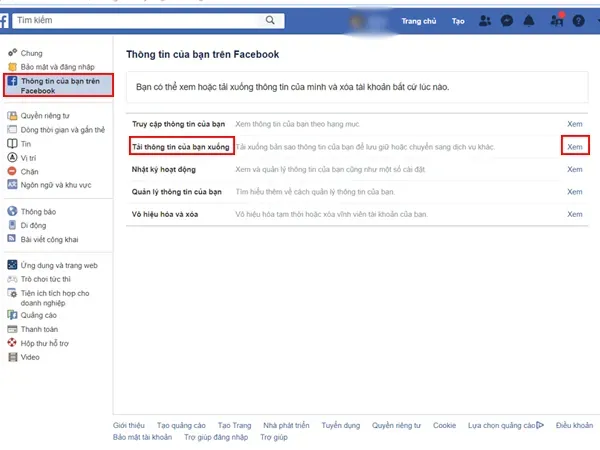This screenshot has height=450, width=600.
Task: Click the friend-suggestions icon with red badge
Action: 557,20
